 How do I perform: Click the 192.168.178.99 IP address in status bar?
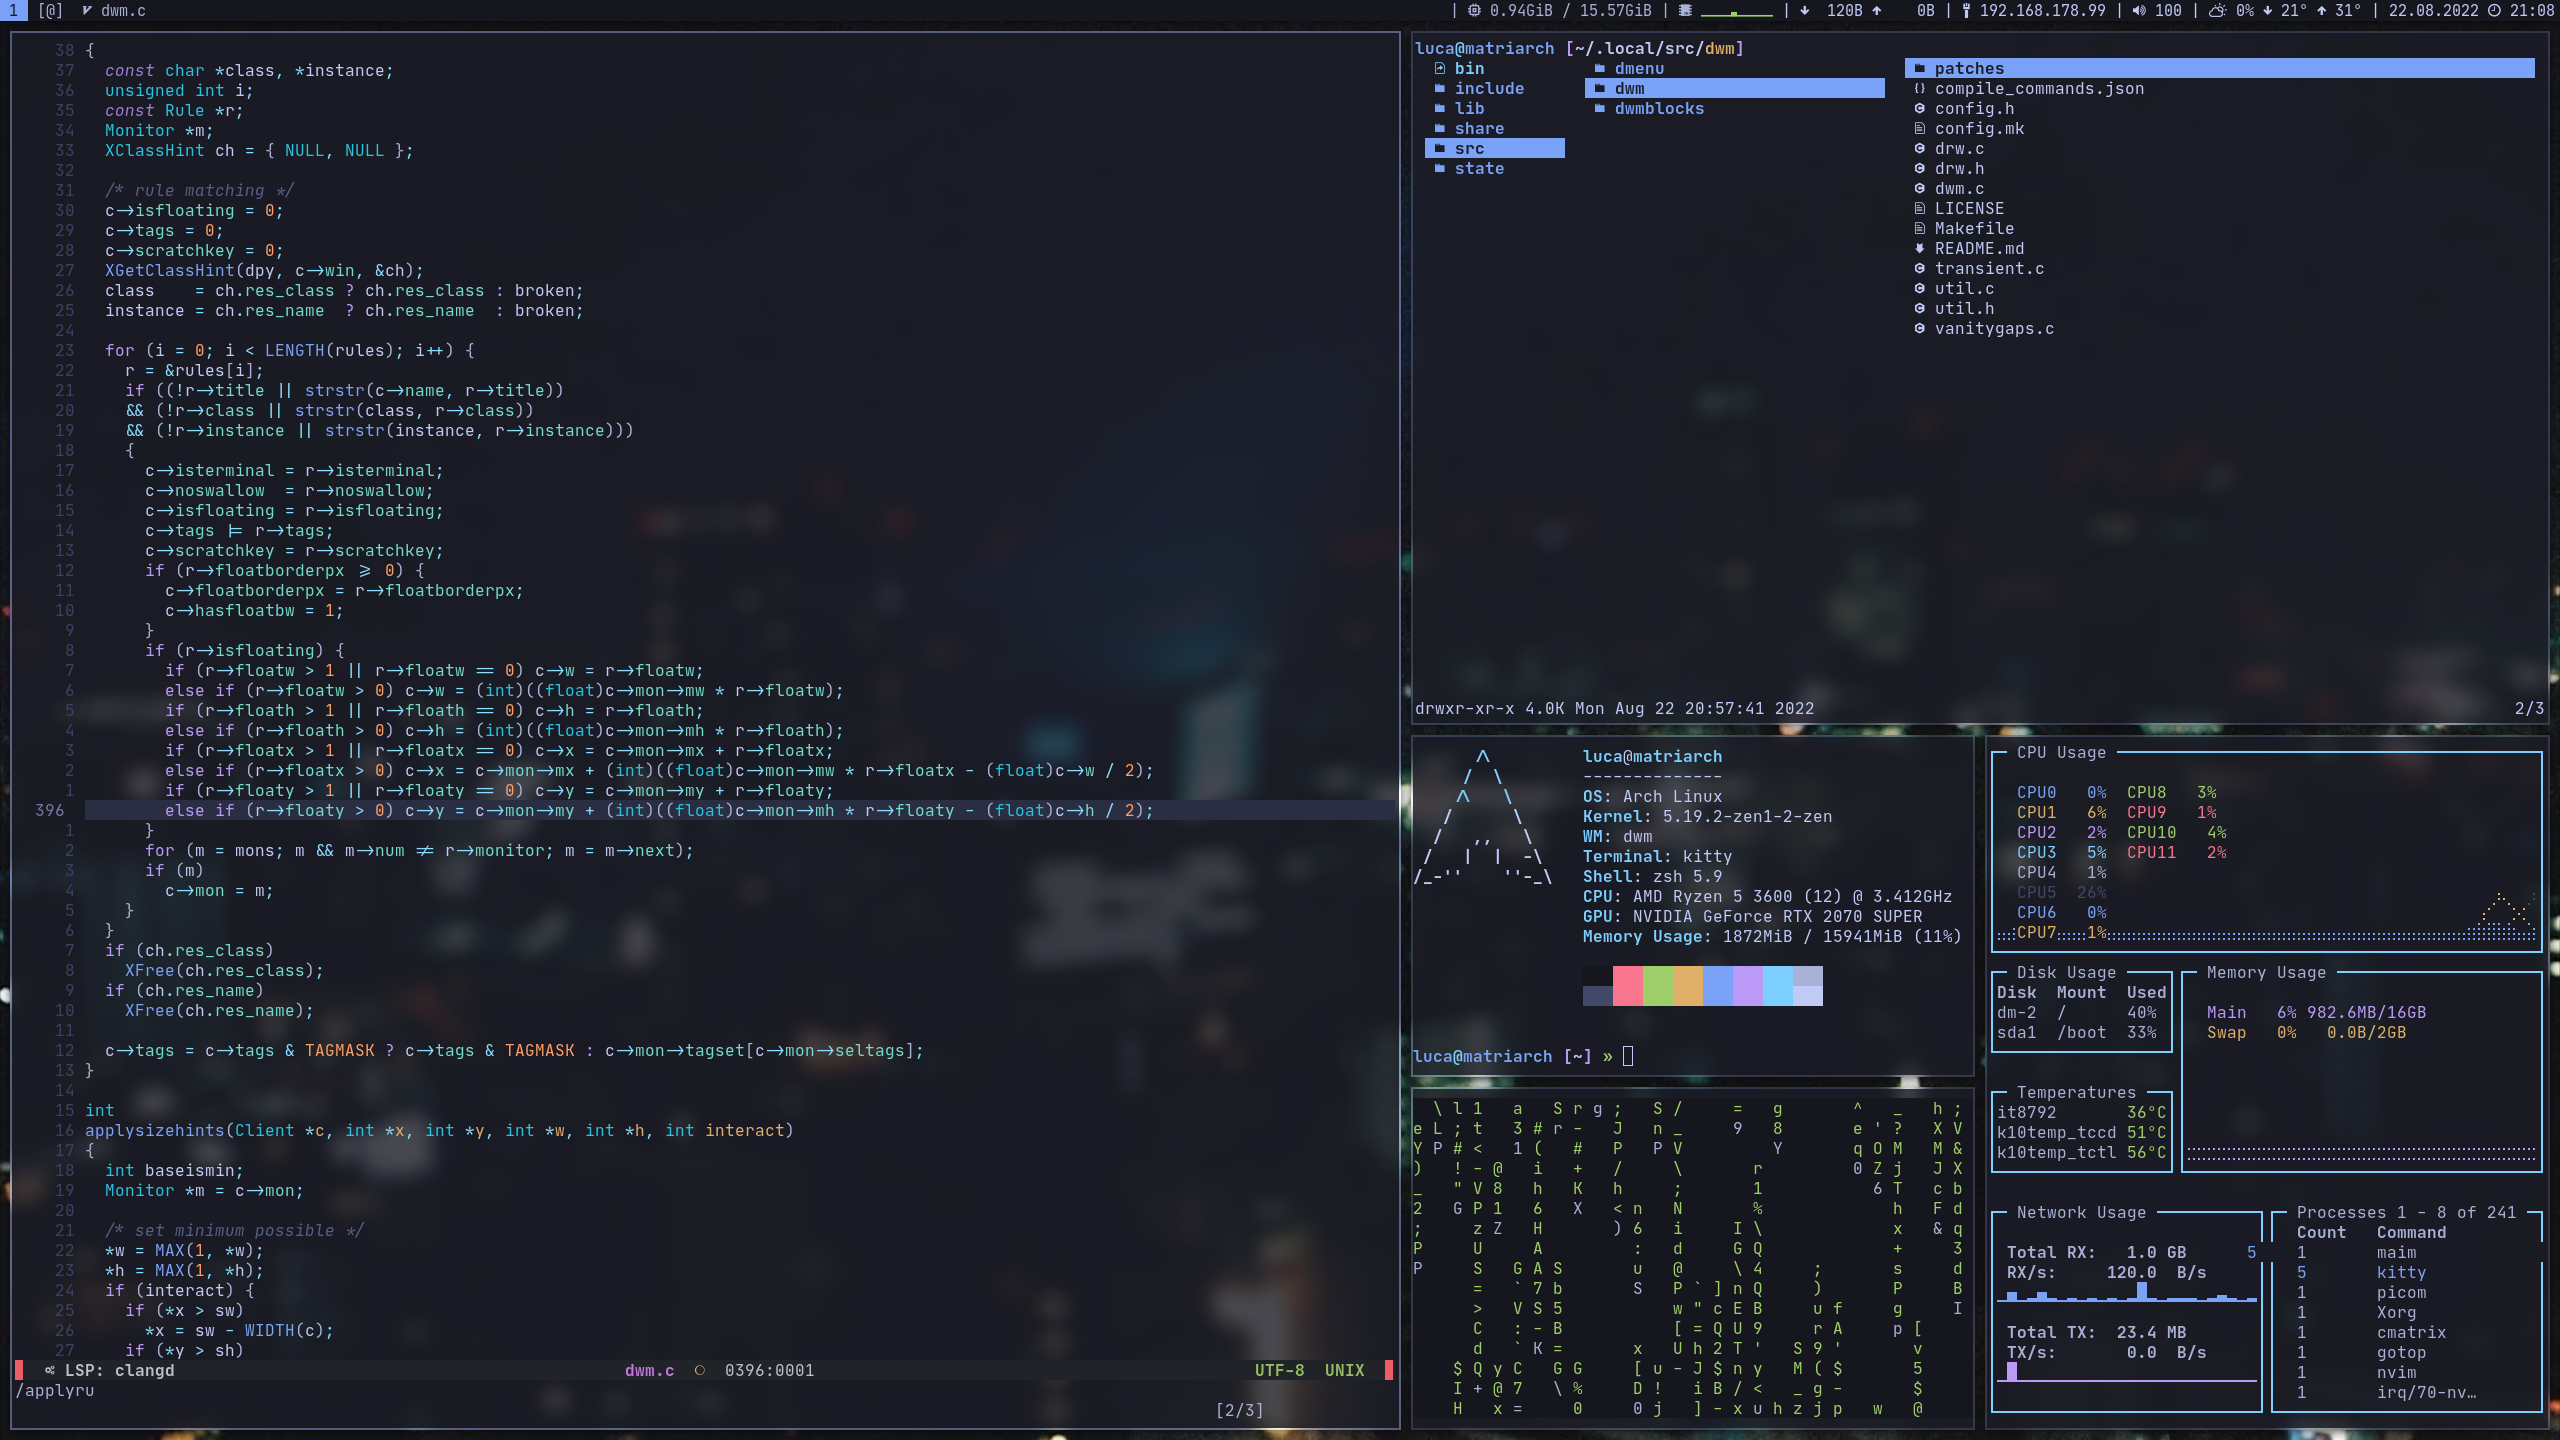pos(2042,10)
